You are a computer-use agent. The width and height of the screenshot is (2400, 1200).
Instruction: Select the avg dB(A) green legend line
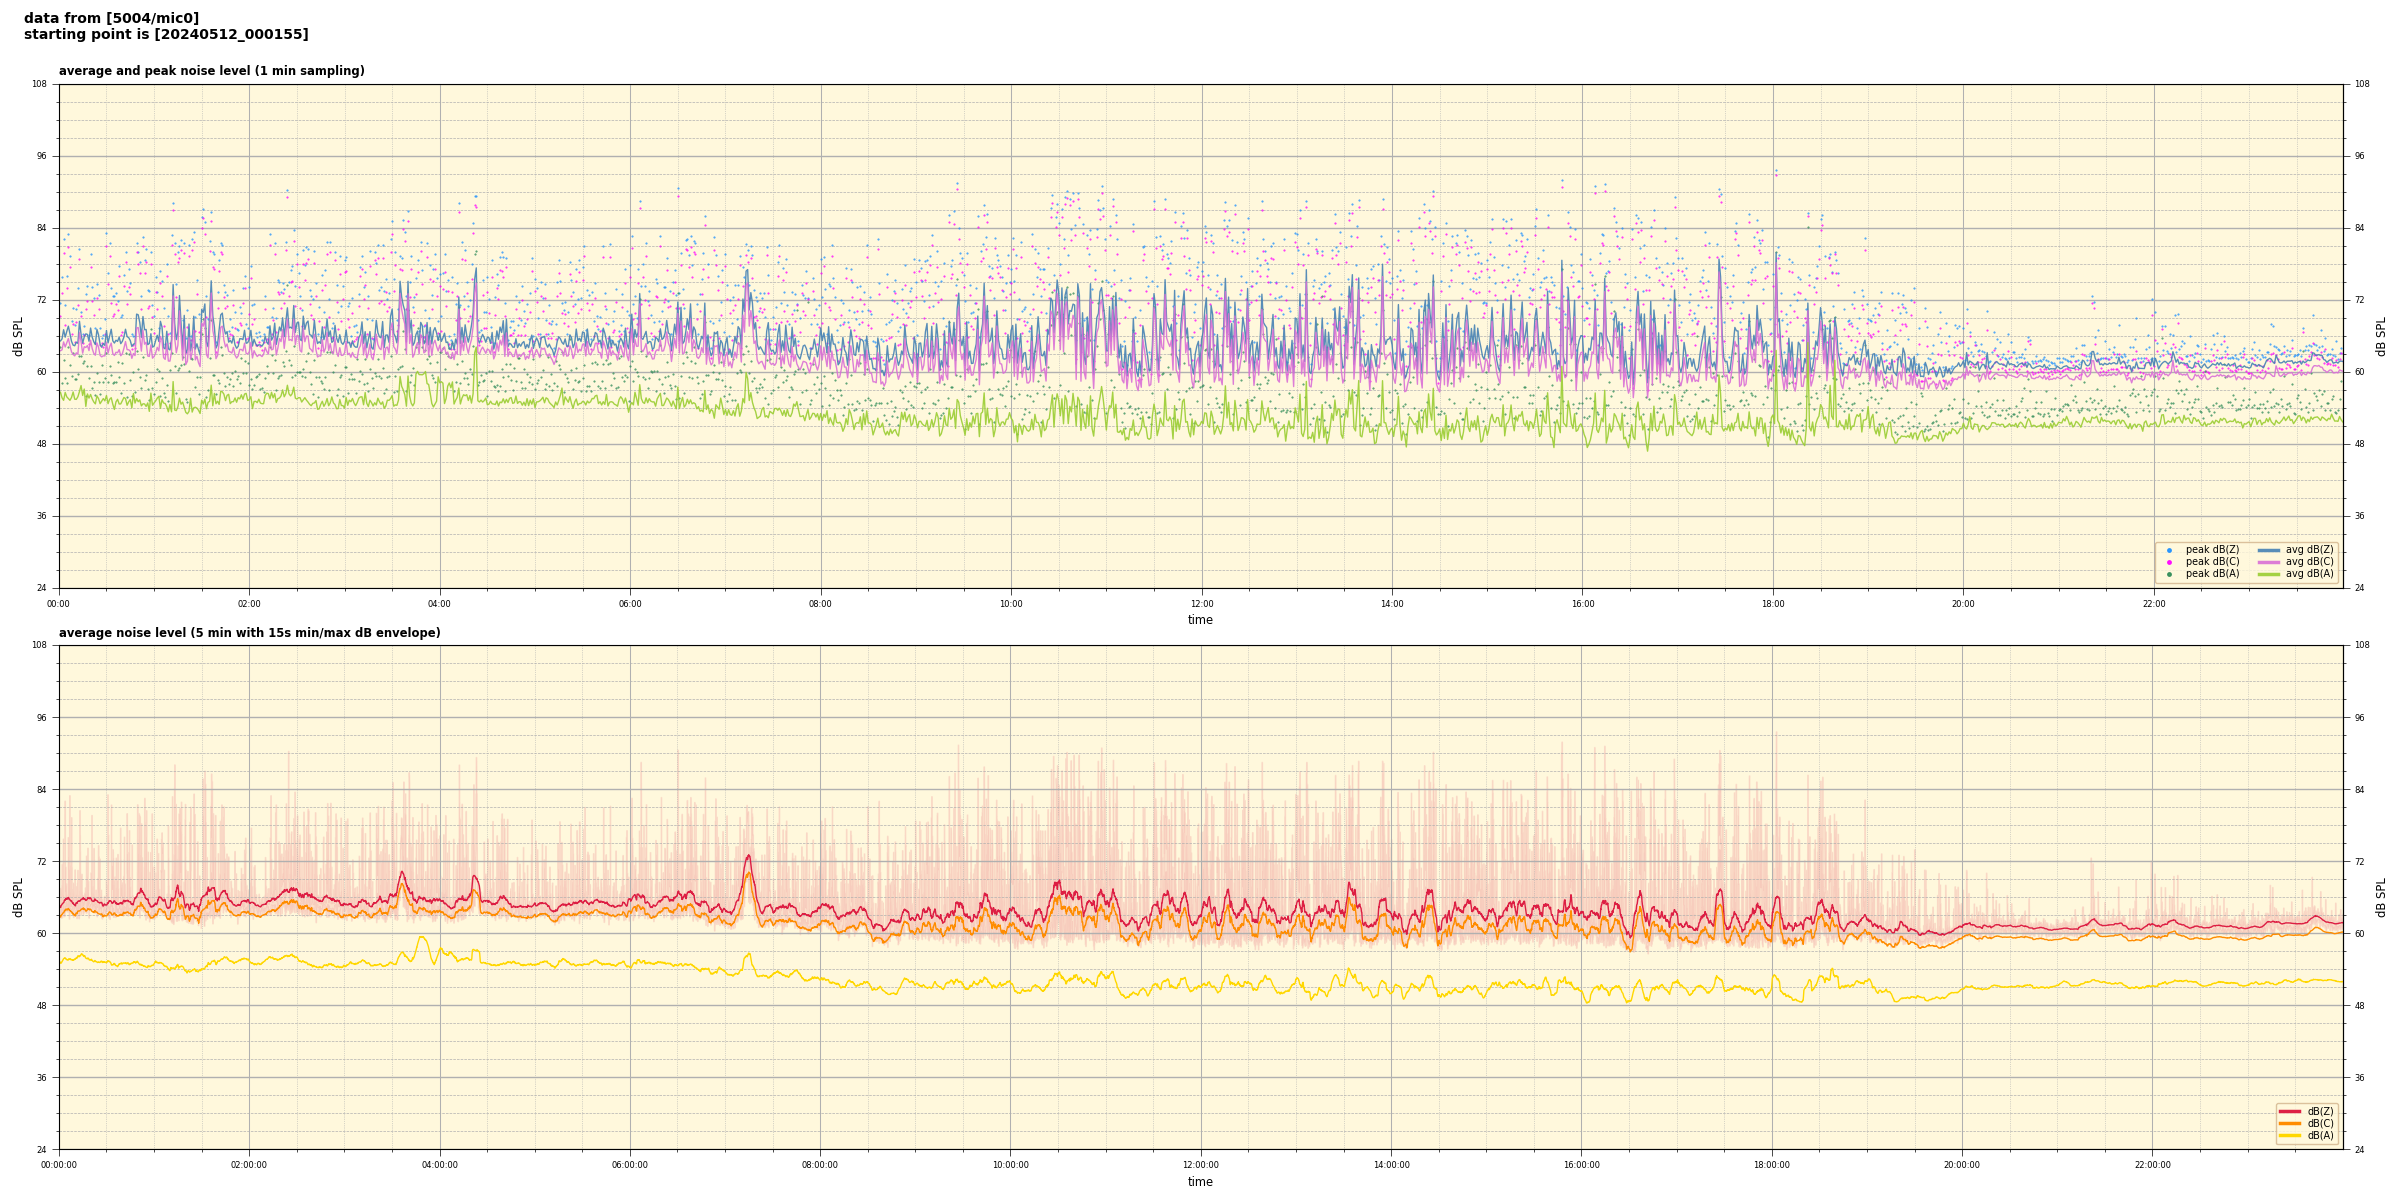2268,574
